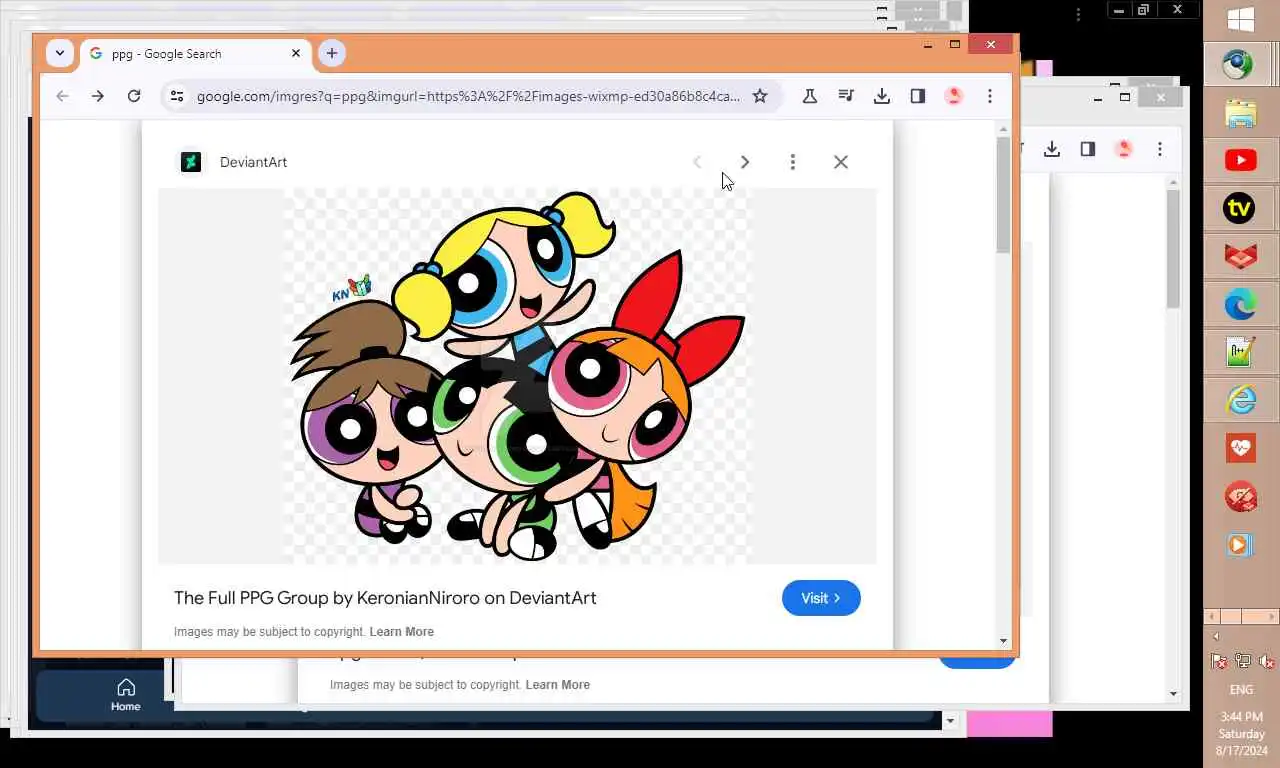
Task: Click scroll up arrow in front window
Action: (1003, 128)
